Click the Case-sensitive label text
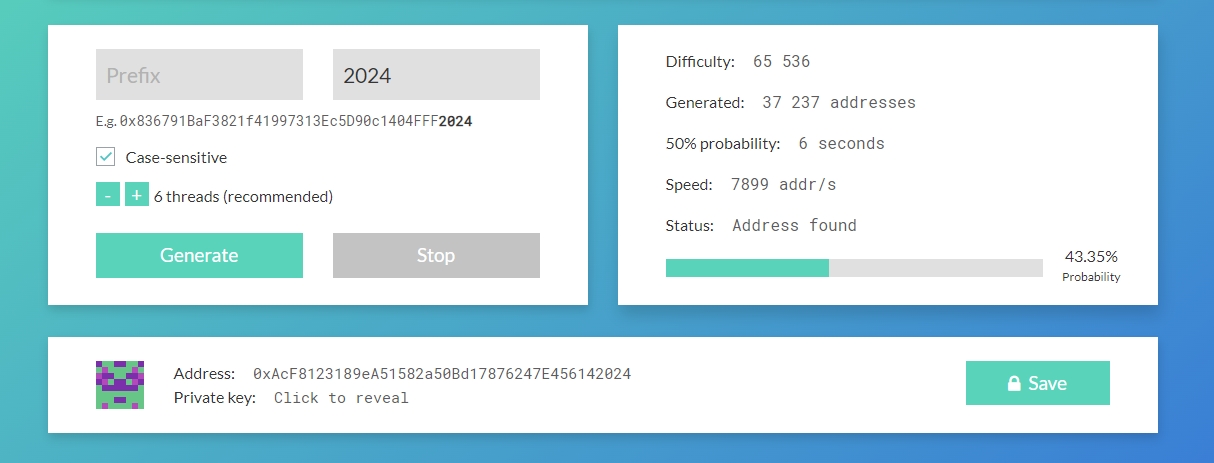This screenshot has width=1214, height=463. 176,157
